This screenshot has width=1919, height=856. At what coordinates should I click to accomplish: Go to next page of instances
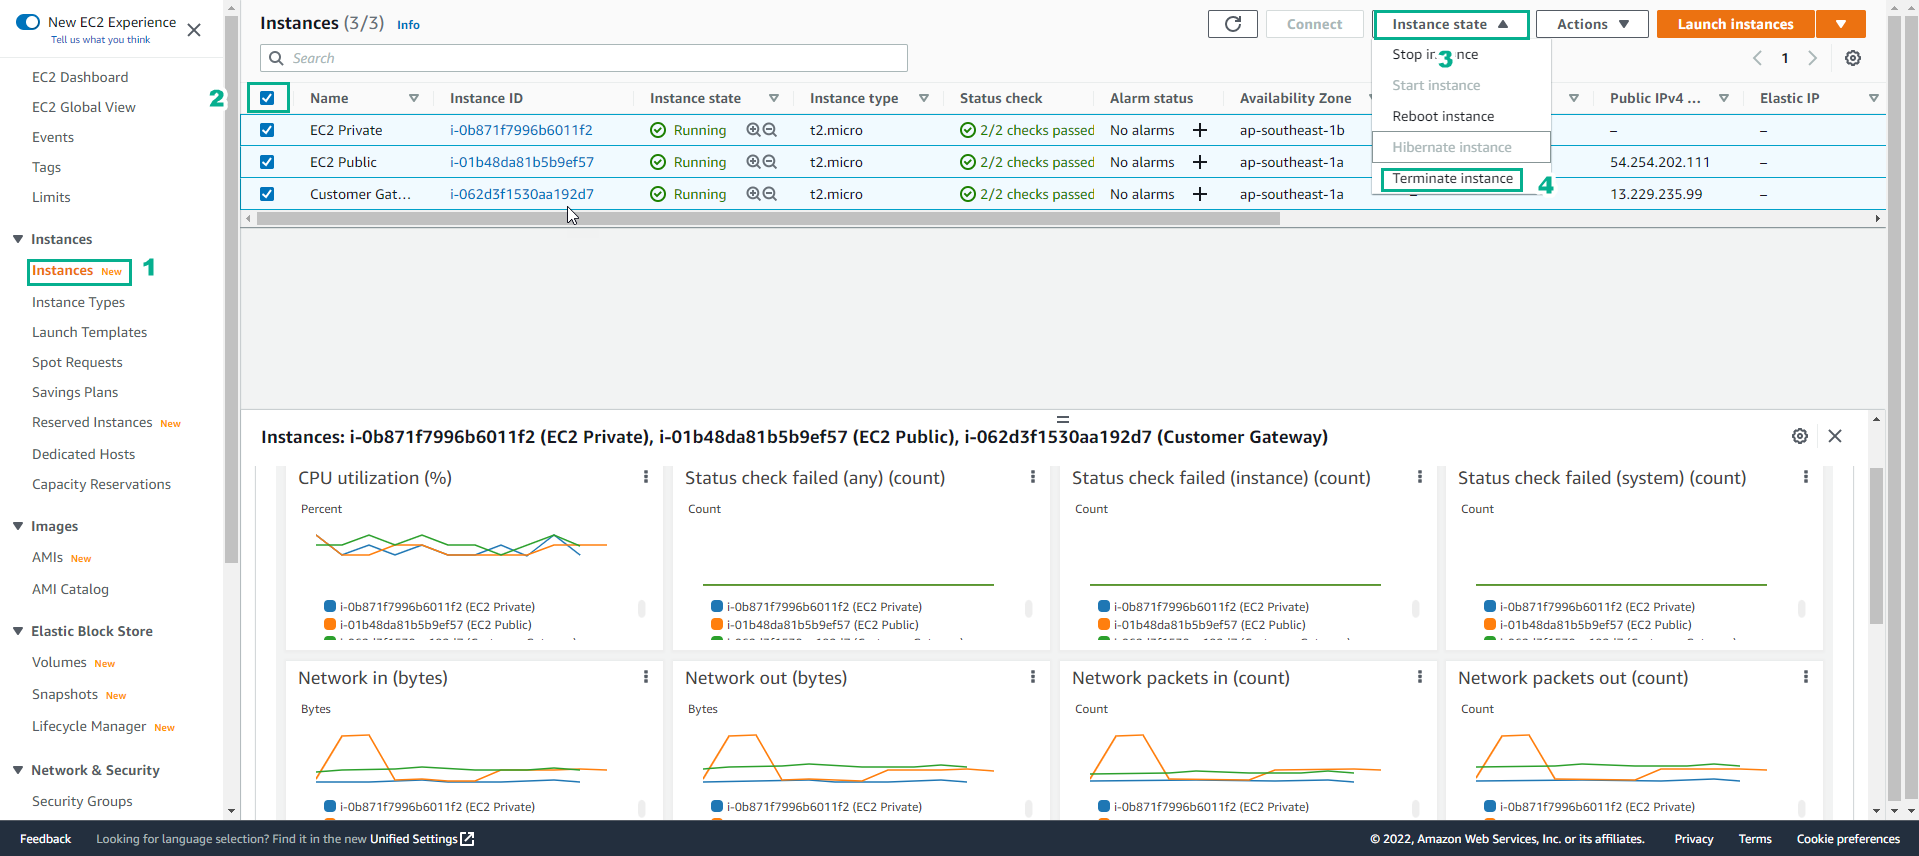tap(1812, 58)
